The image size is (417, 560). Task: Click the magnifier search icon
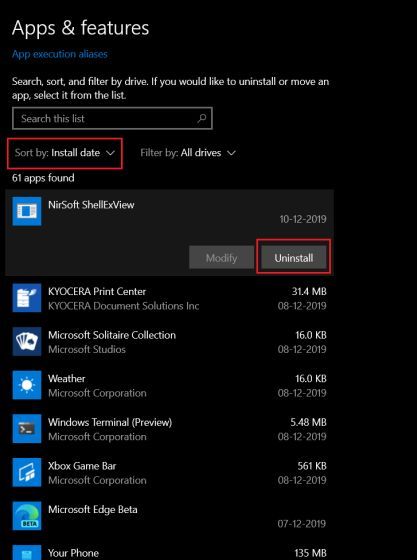[202, 118]
